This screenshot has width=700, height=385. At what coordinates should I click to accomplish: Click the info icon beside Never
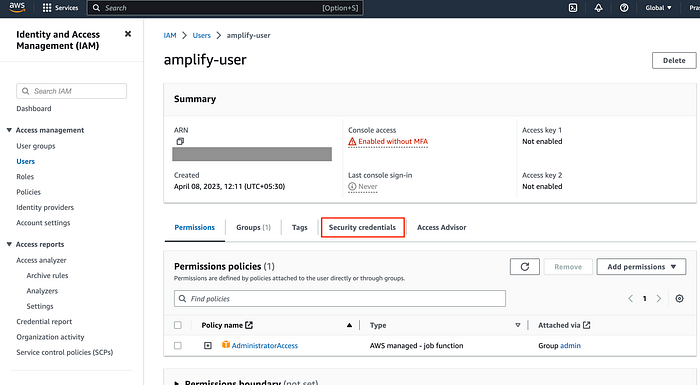coord(352,186)
